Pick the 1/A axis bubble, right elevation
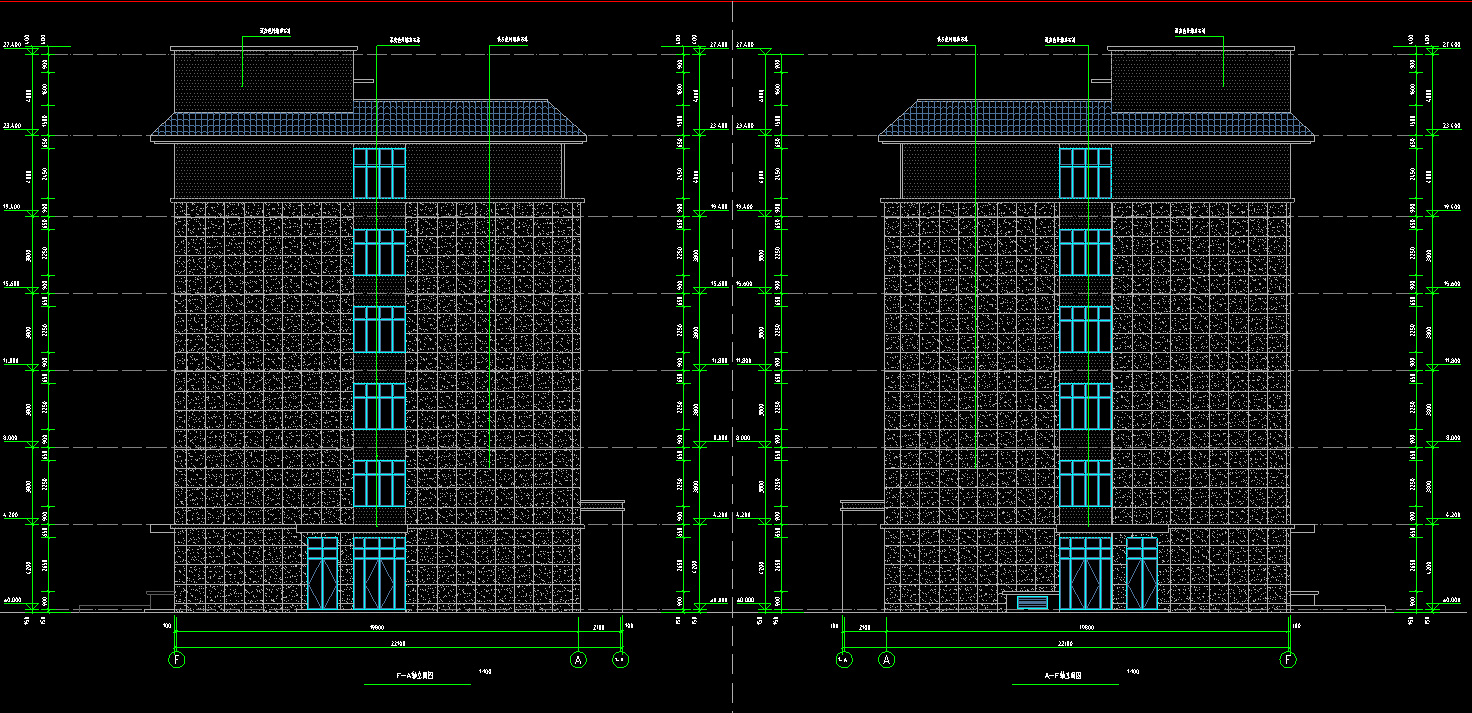Screen dimensions: 1472x713 click(x=844, y=659)
